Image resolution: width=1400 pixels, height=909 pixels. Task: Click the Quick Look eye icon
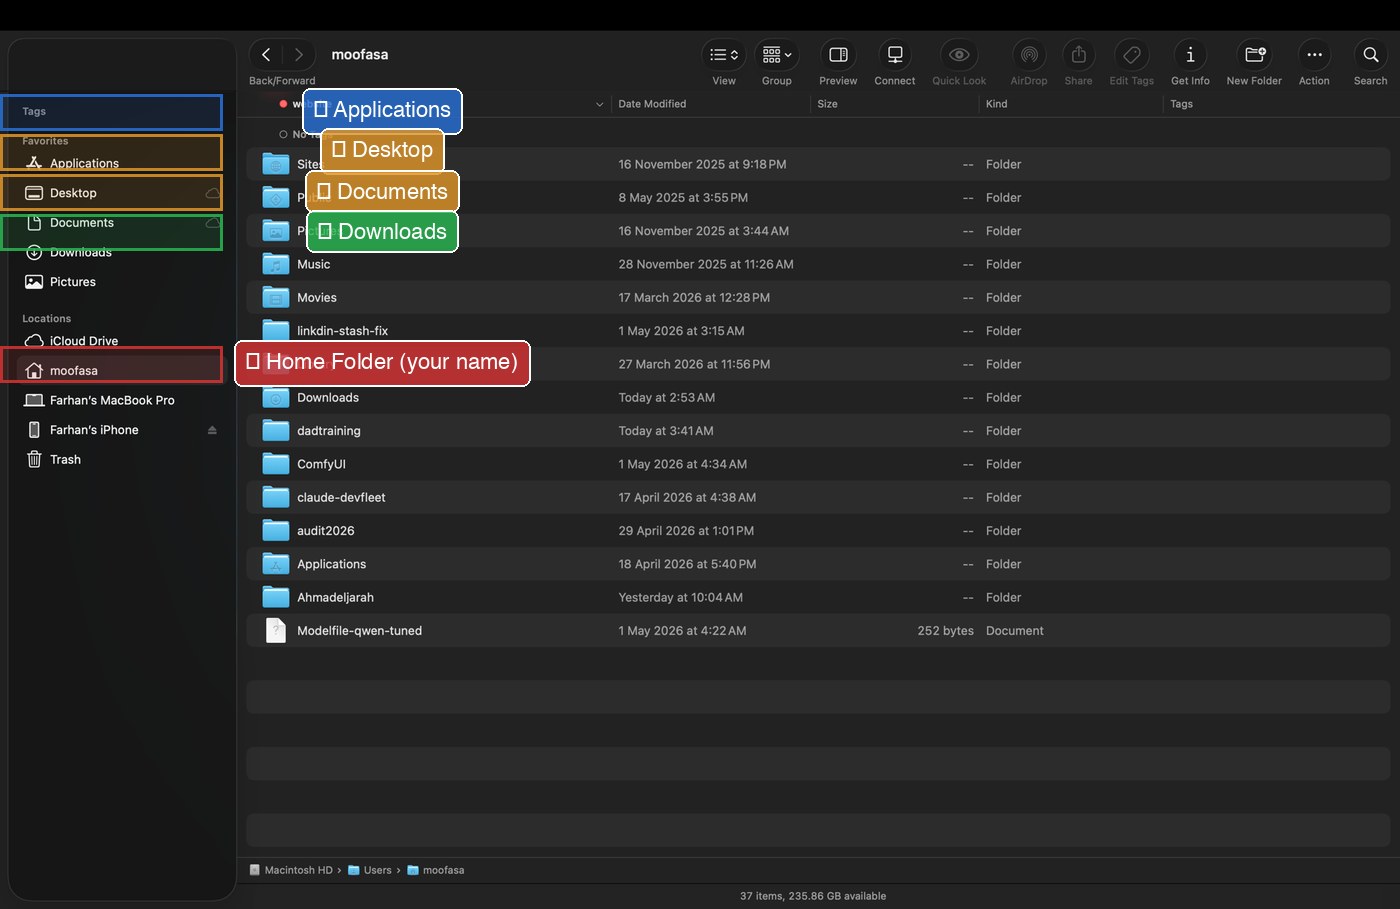coord(959,55)
